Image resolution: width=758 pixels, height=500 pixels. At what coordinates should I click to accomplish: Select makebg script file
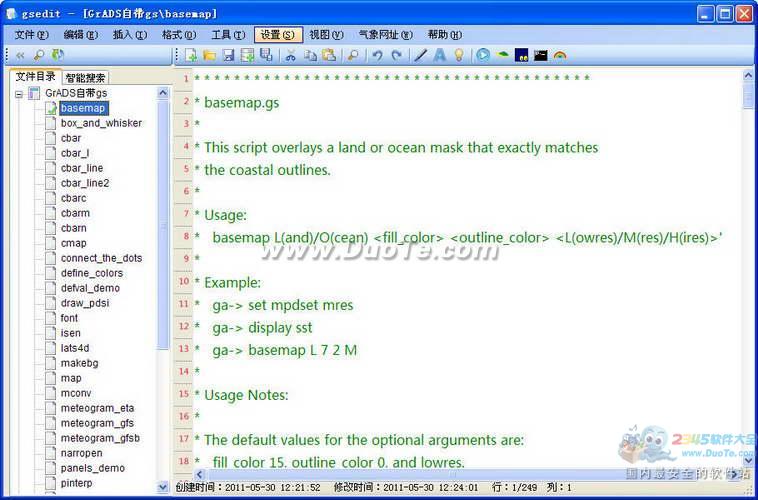pyautogui.click(x=80, y=363)
